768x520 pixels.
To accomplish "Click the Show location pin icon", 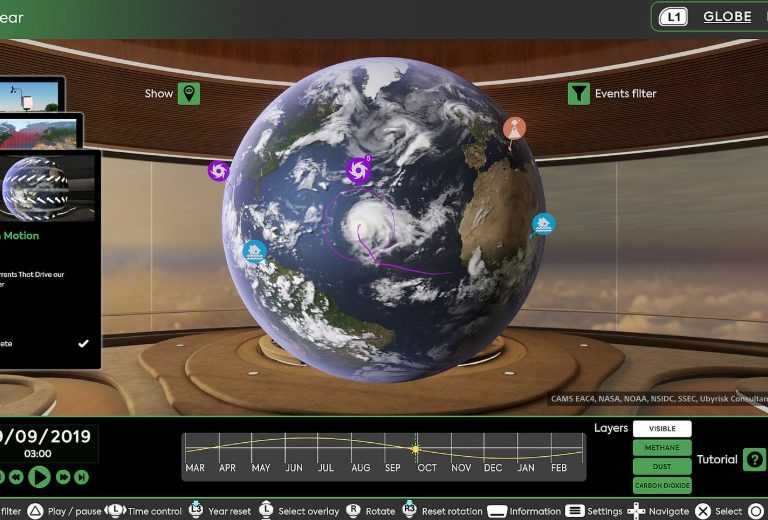I will (188, 93).
